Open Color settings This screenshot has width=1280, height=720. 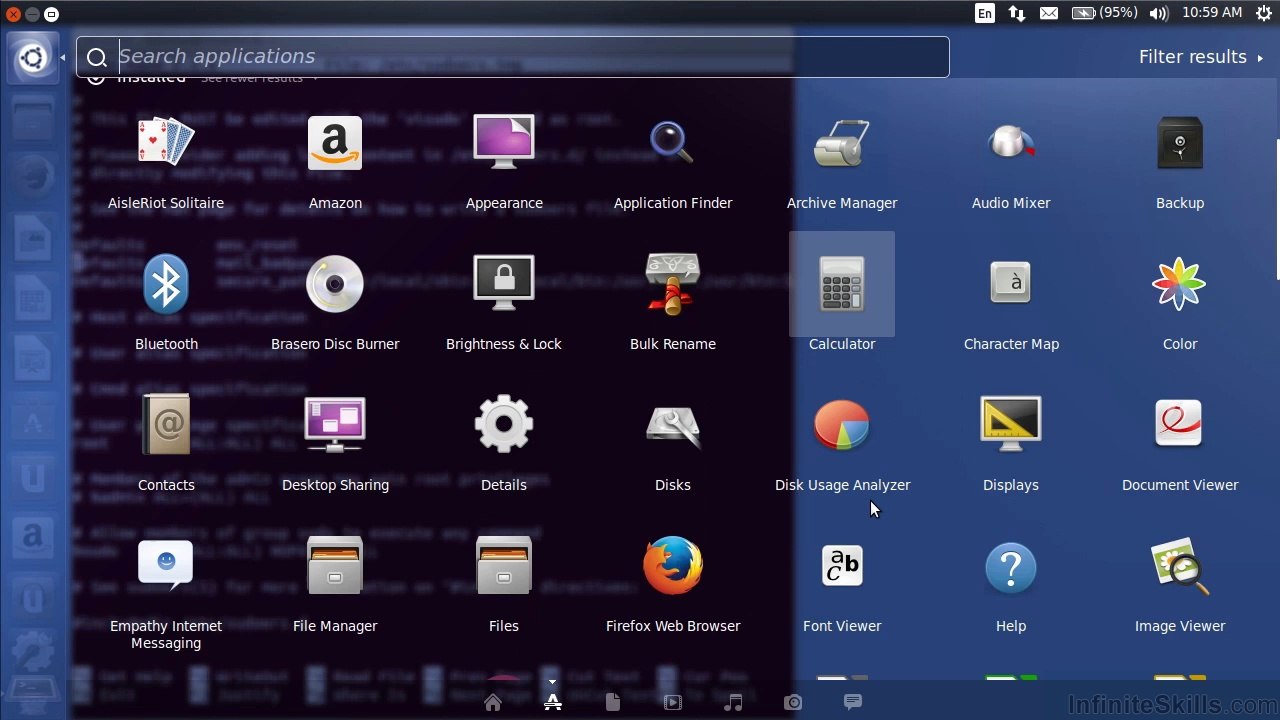(x=1180, y=302)
